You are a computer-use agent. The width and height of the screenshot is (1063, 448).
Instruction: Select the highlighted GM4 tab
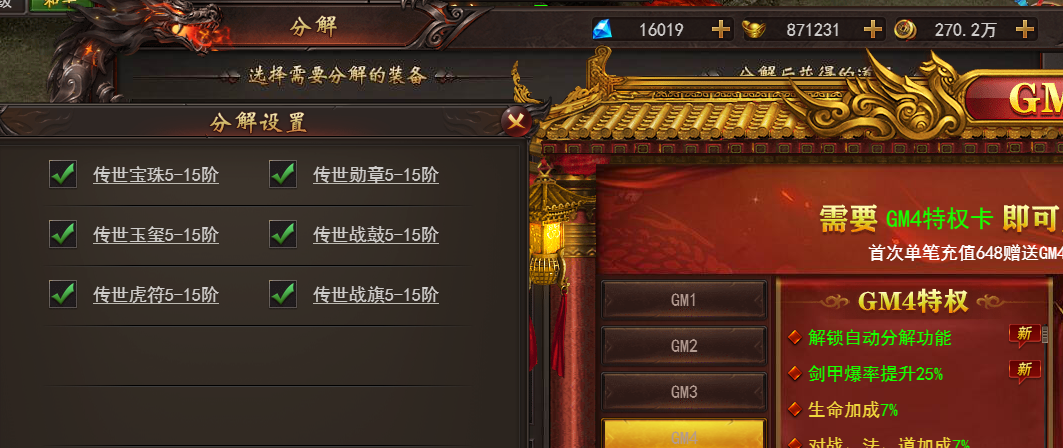pos(684,434)
